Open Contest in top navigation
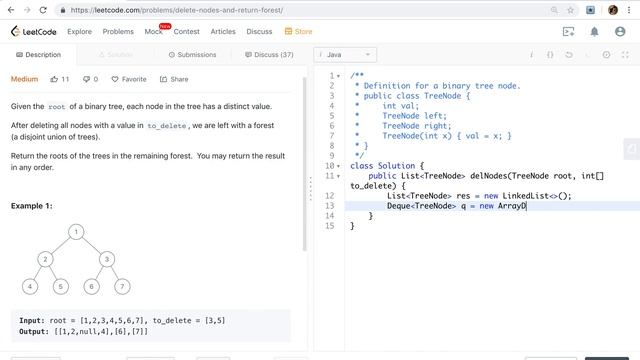Viewport: 640px width, 360px height. pos(187,31)
